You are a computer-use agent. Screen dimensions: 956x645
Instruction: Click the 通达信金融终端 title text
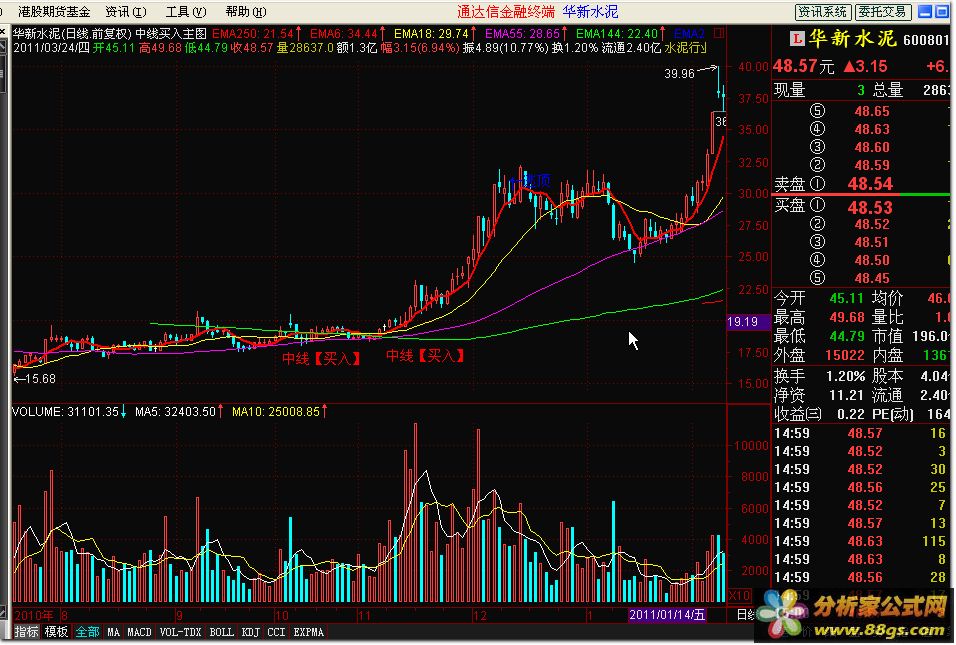(506, 12)
